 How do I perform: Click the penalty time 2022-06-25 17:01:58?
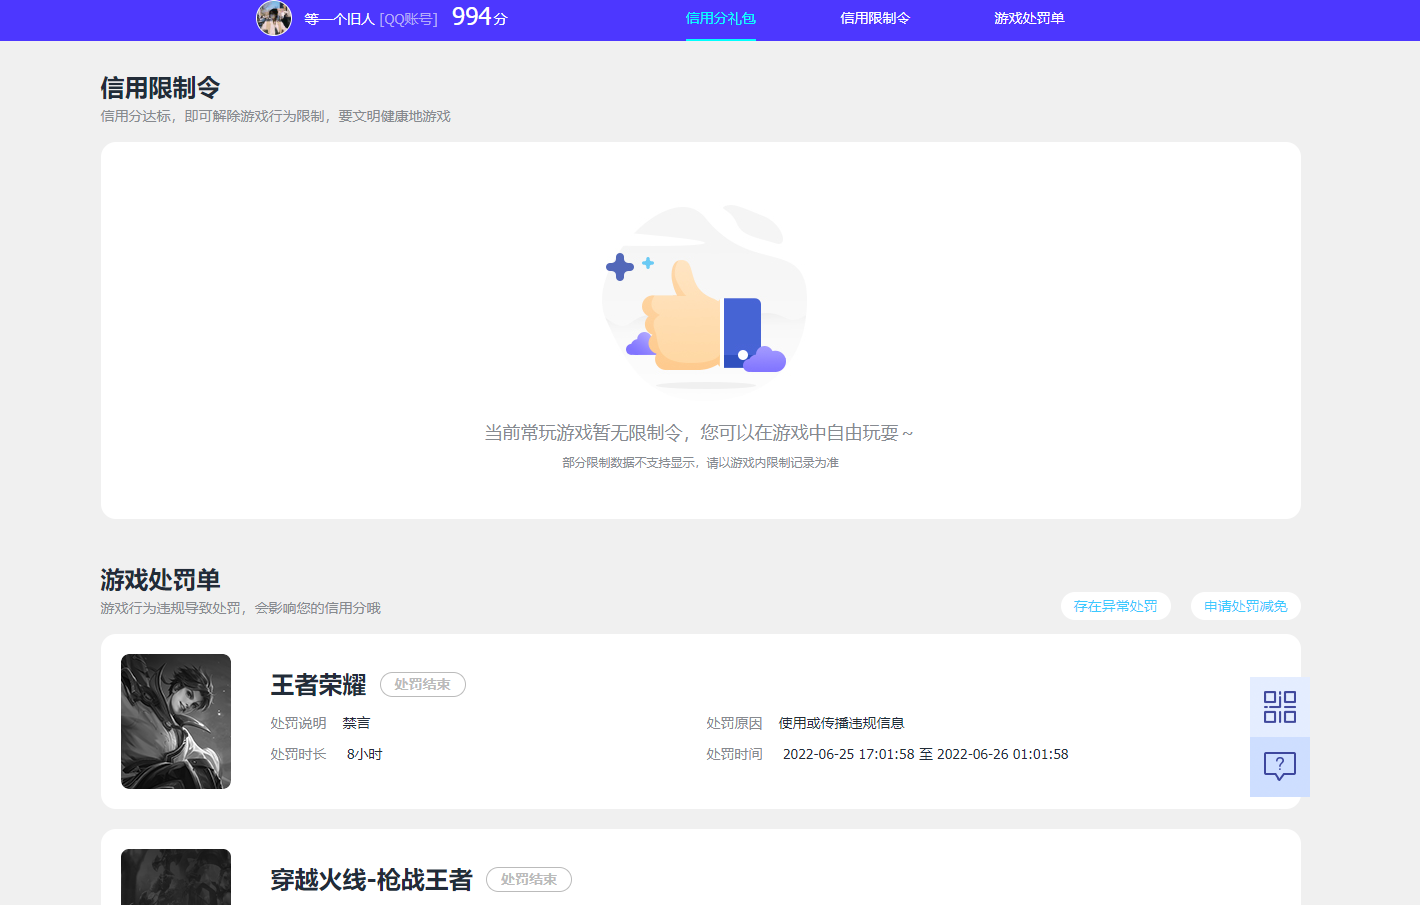[x=848, y=754]
